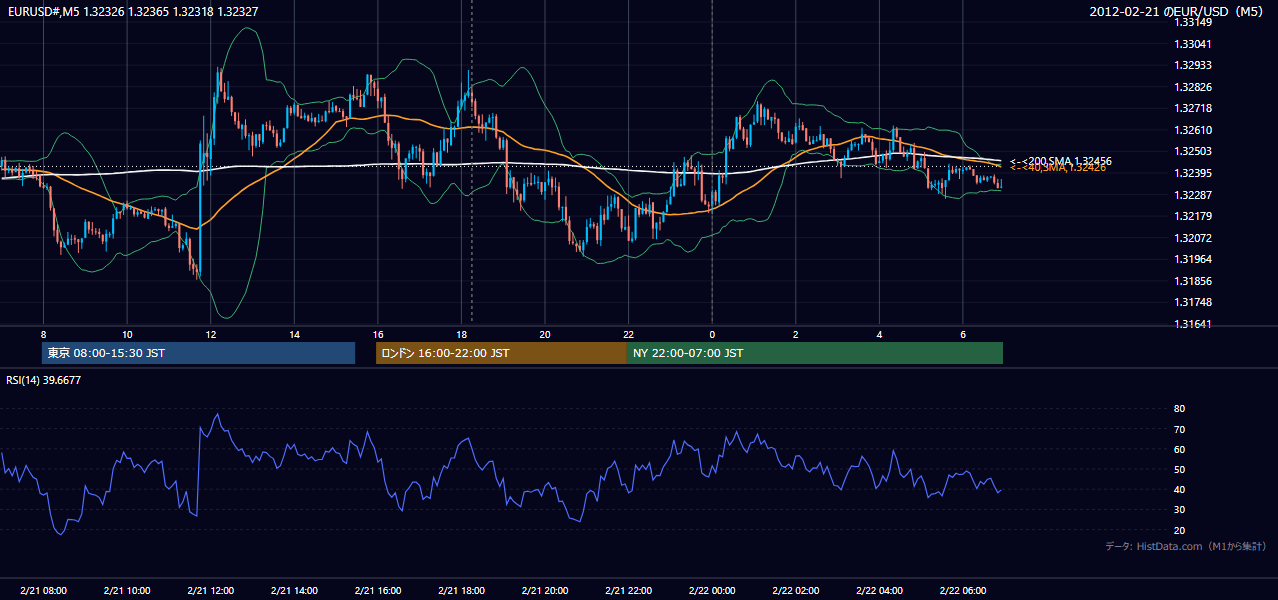Click hour tick 12 under price chart

211,334
